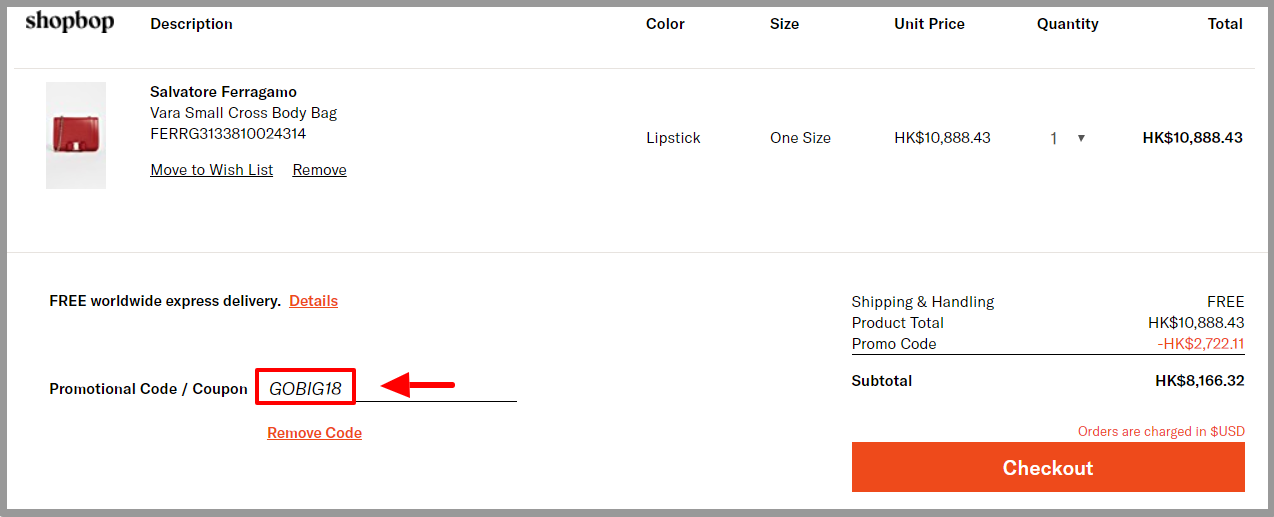Screen dimensions: 1274x517
Task: Select the Description column header
Action: click(x=191, y=24)
